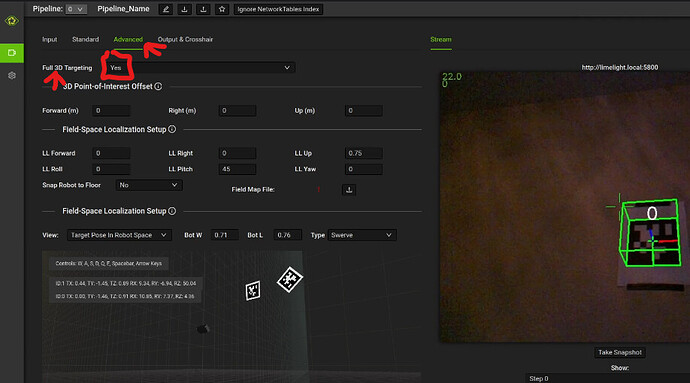Select the green camera sidebar icon
Image resolution: width=690 pixels, height=383 pixels.
click(12, 53)
